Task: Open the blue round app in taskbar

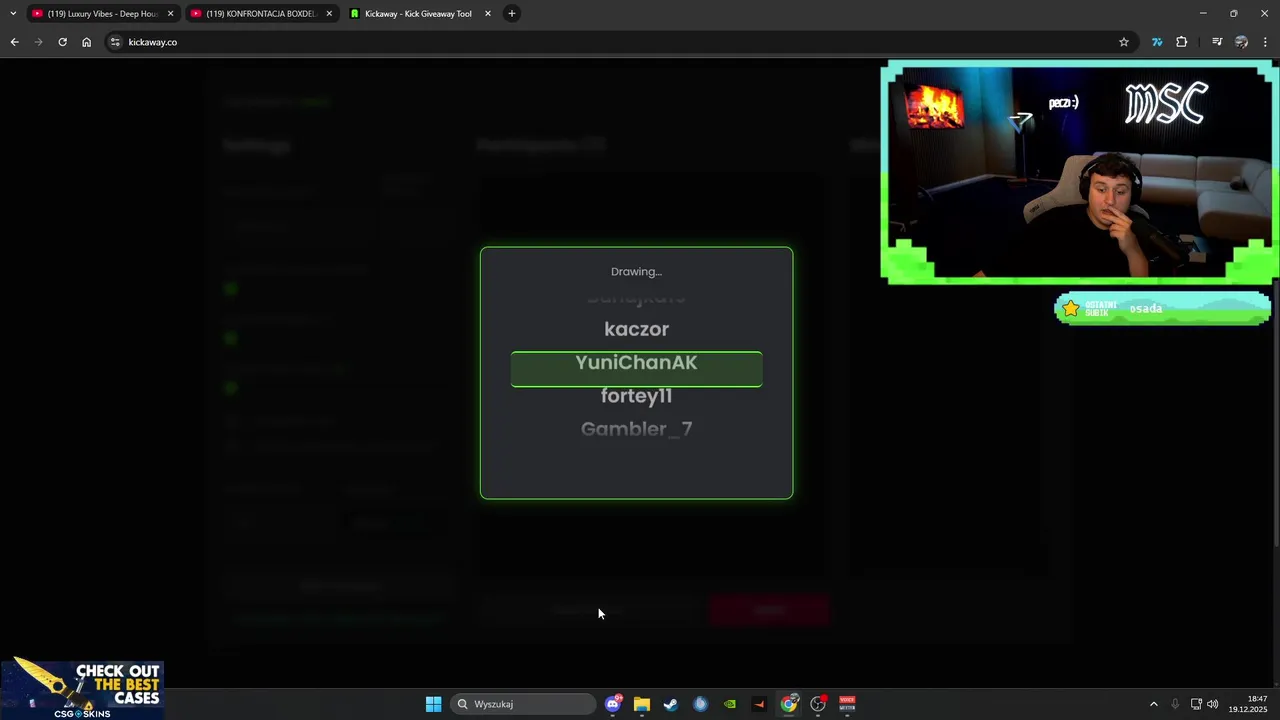Action: 700,704
